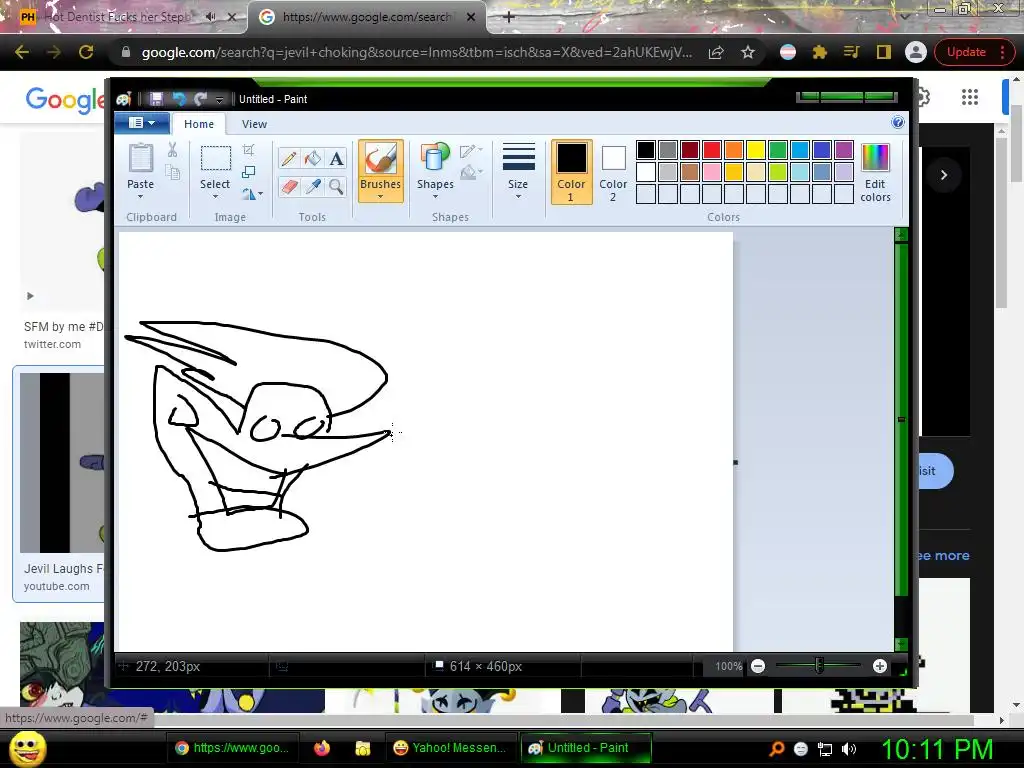The image size is (1024, 768).
Task: Switch to the Home ribbon tab
Action: pyautogui.click(x=199, y=124)
